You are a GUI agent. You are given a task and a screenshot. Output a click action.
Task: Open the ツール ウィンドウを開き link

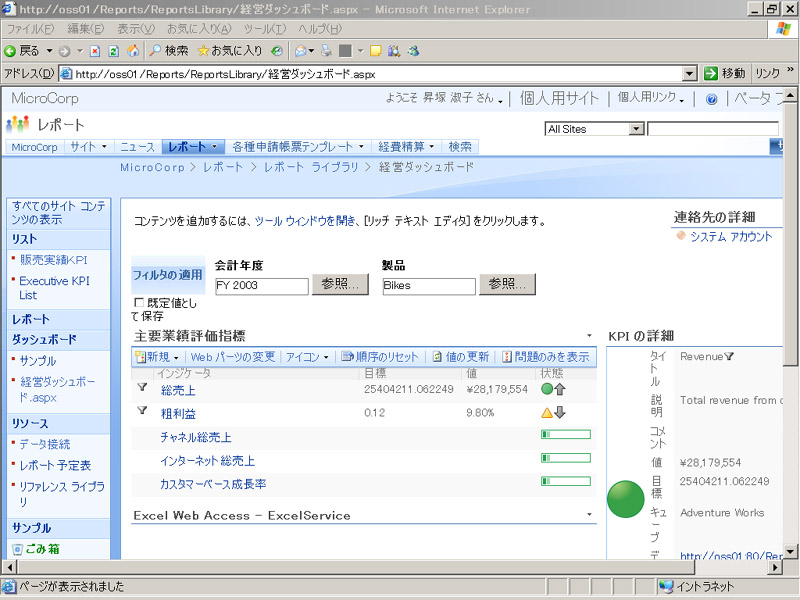pyautogui.click(x=305, y=221)
